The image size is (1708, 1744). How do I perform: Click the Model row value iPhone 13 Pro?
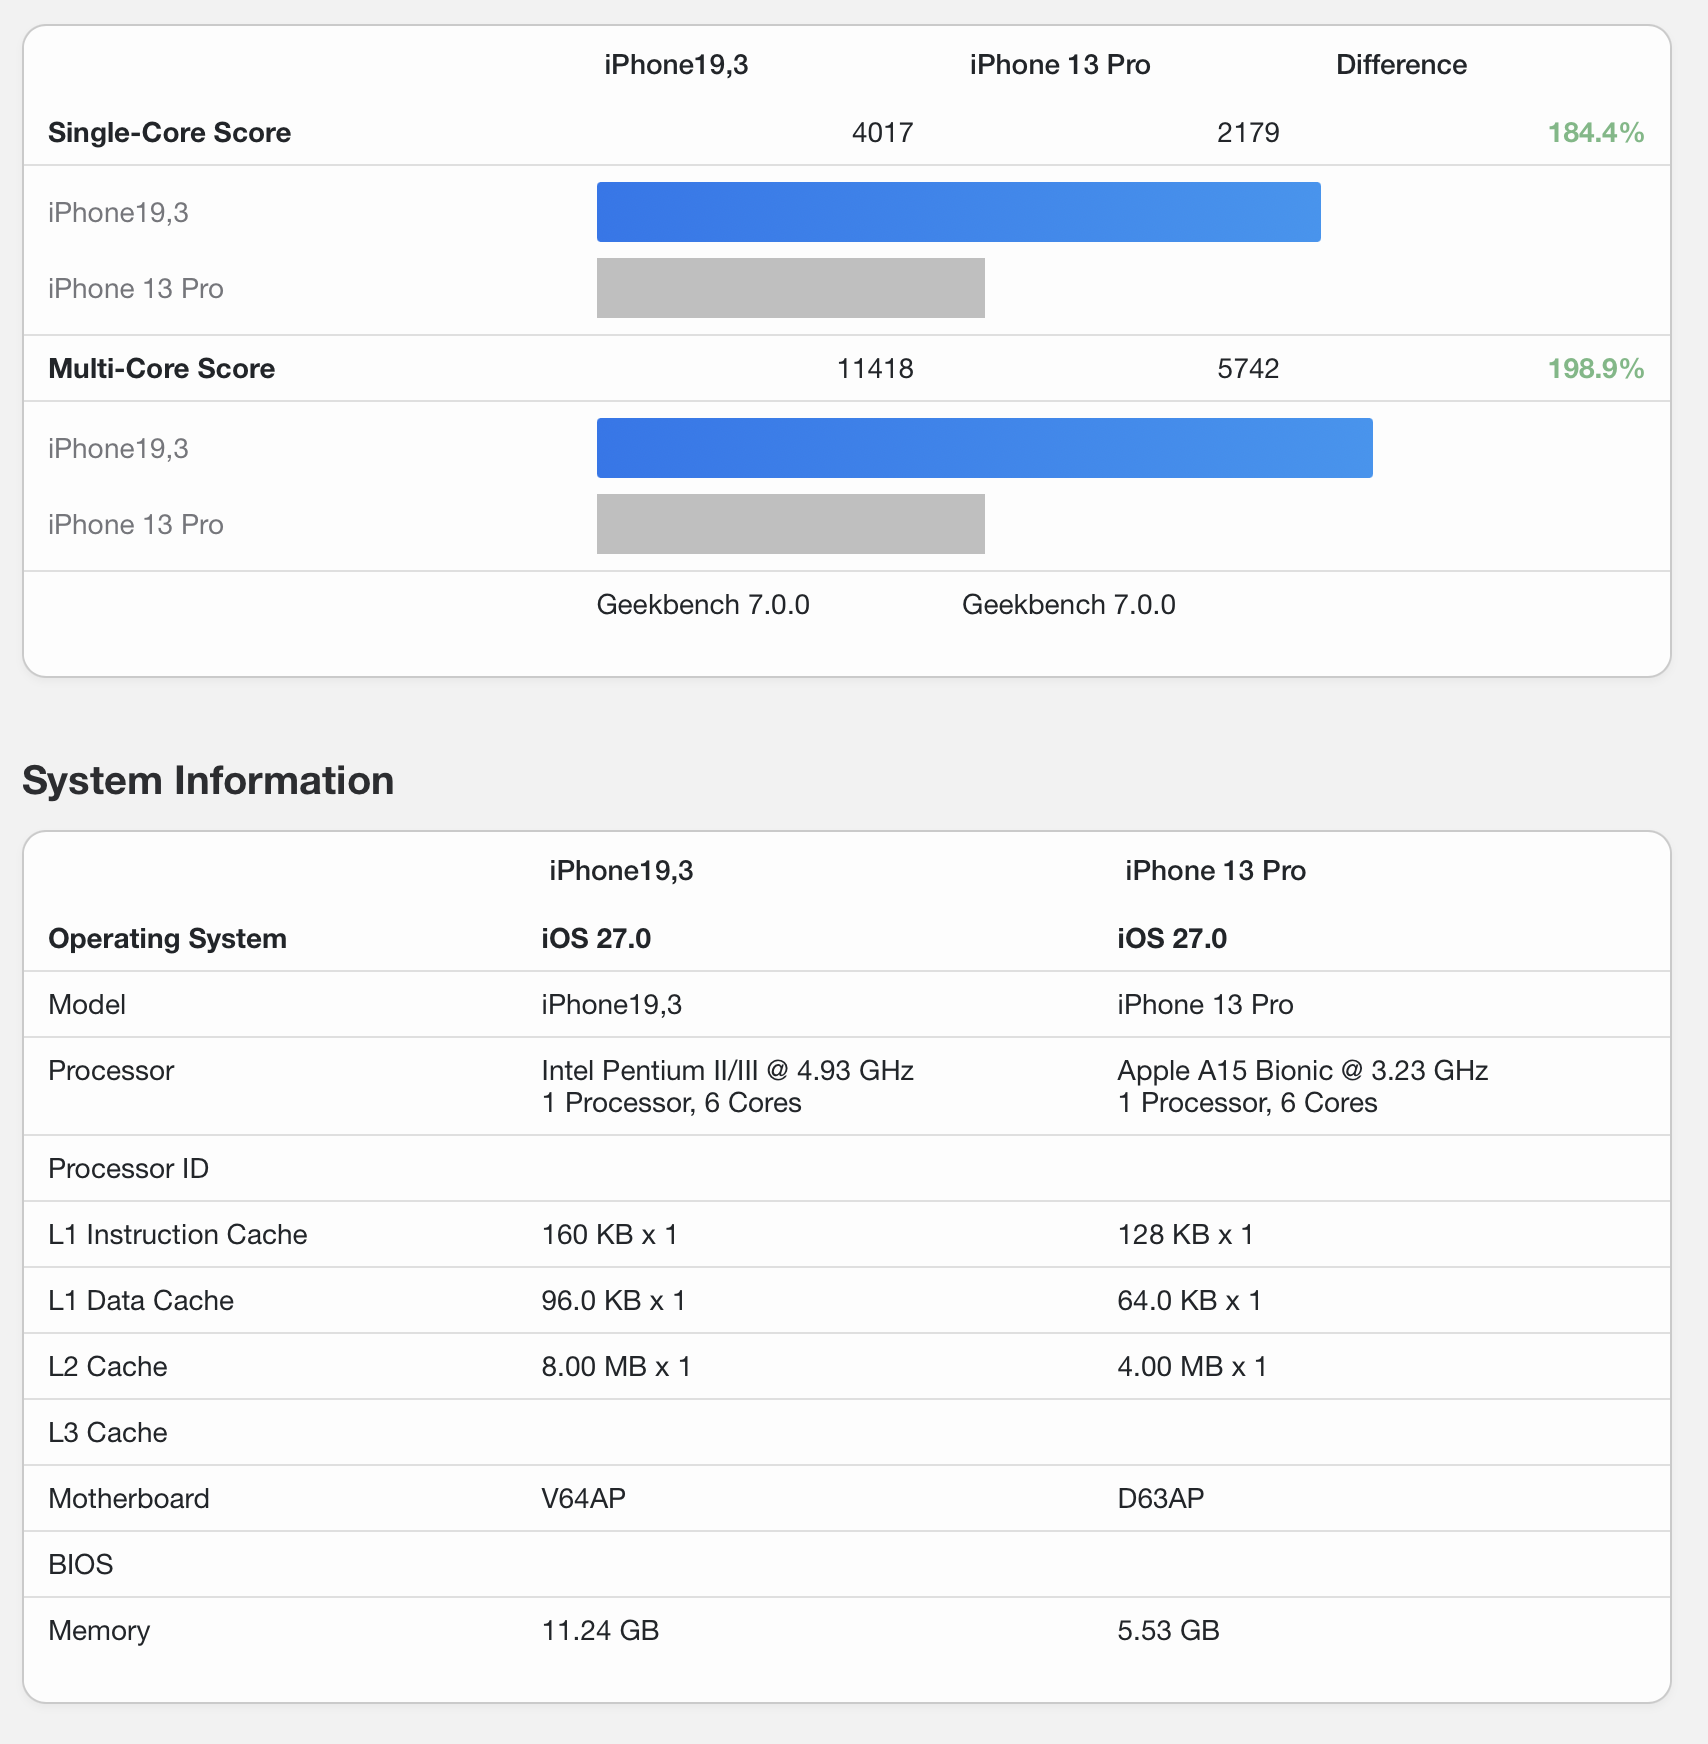tap(1205, 1005)
